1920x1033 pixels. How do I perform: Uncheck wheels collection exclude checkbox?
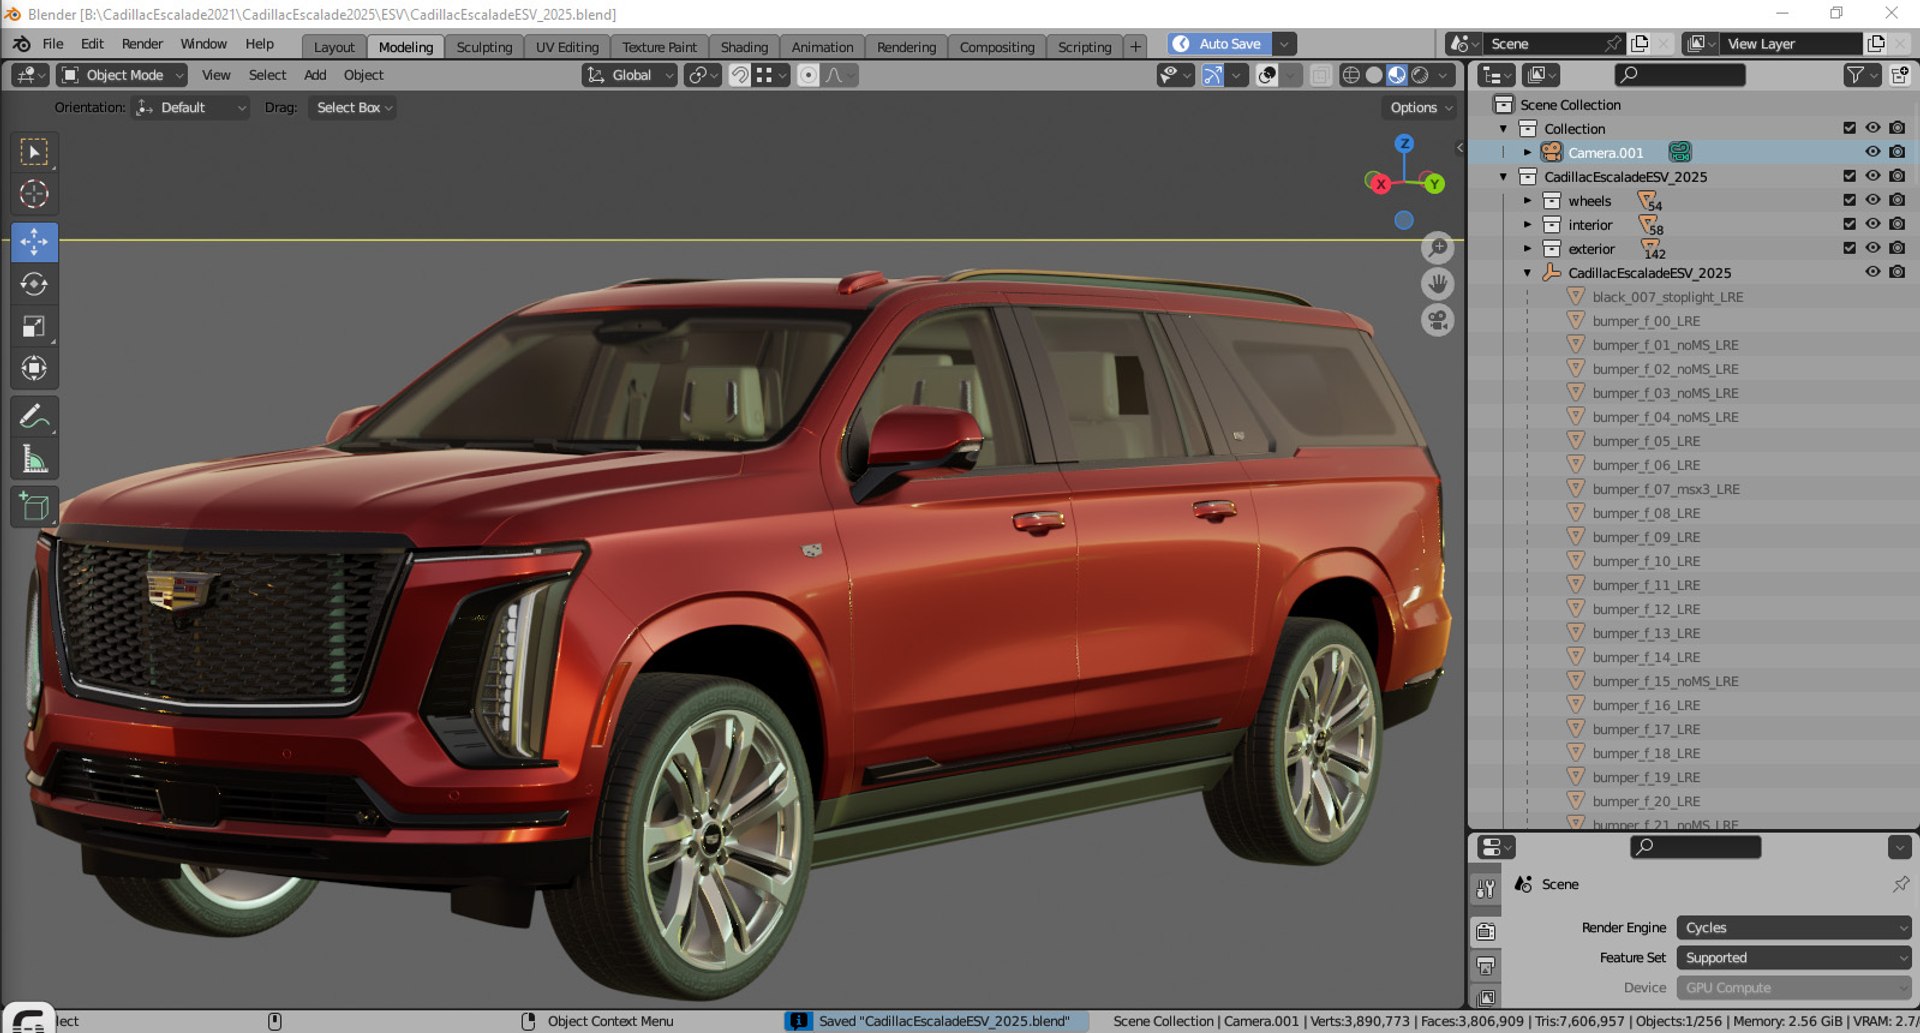coord(1849,200)
